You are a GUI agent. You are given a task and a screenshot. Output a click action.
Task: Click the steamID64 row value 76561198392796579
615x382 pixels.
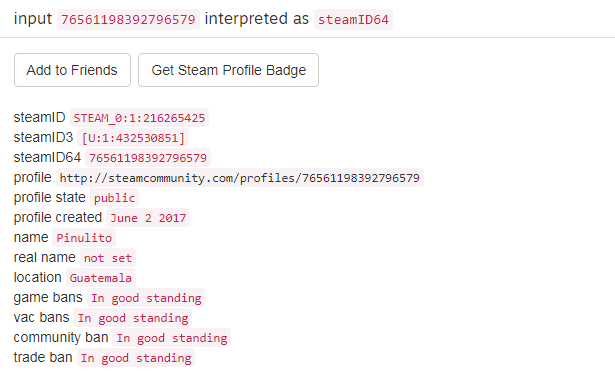148,158
